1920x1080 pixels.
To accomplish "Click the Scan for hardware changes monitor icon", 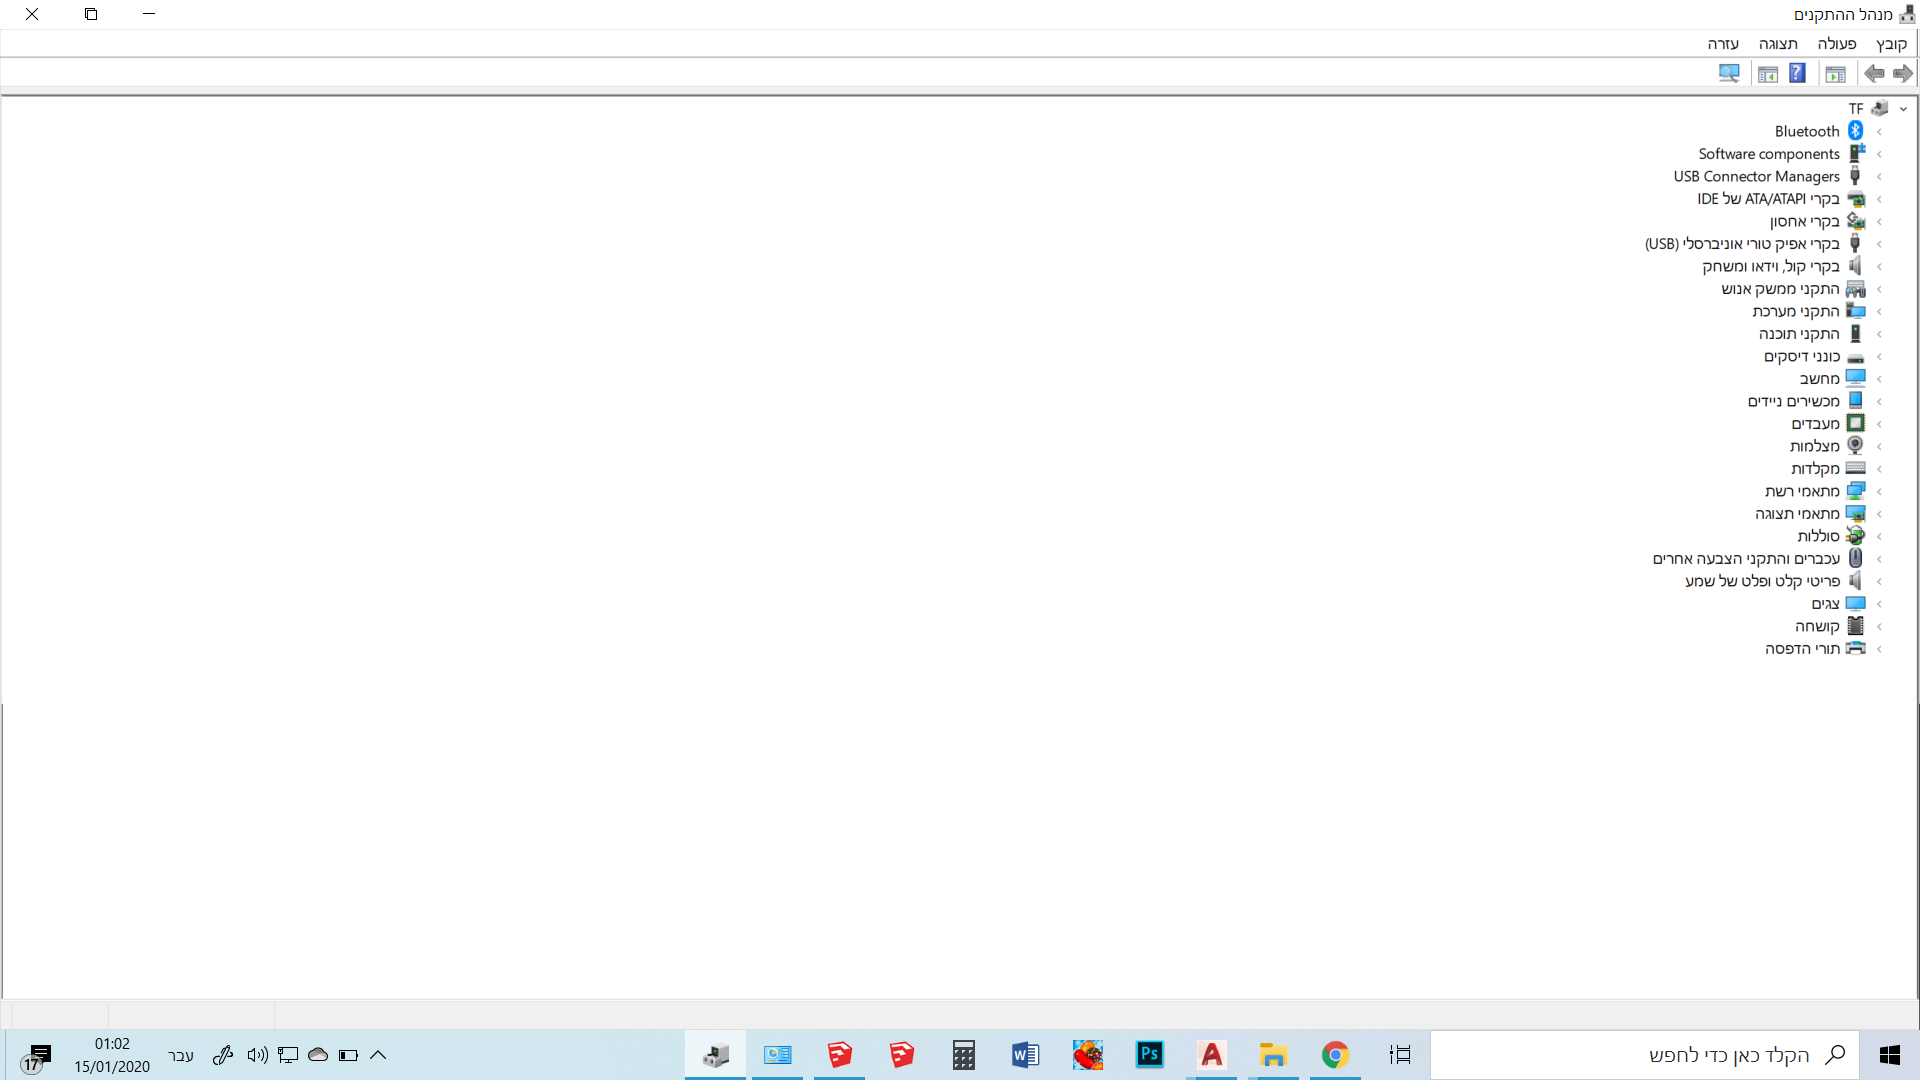I will (1729, 73).
